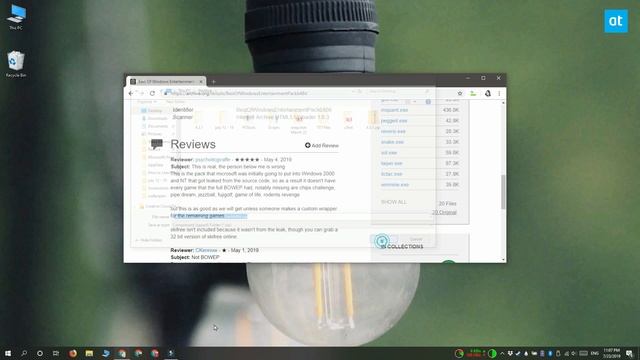
Task: Open the This PC desktop icon
Action: 16,17
